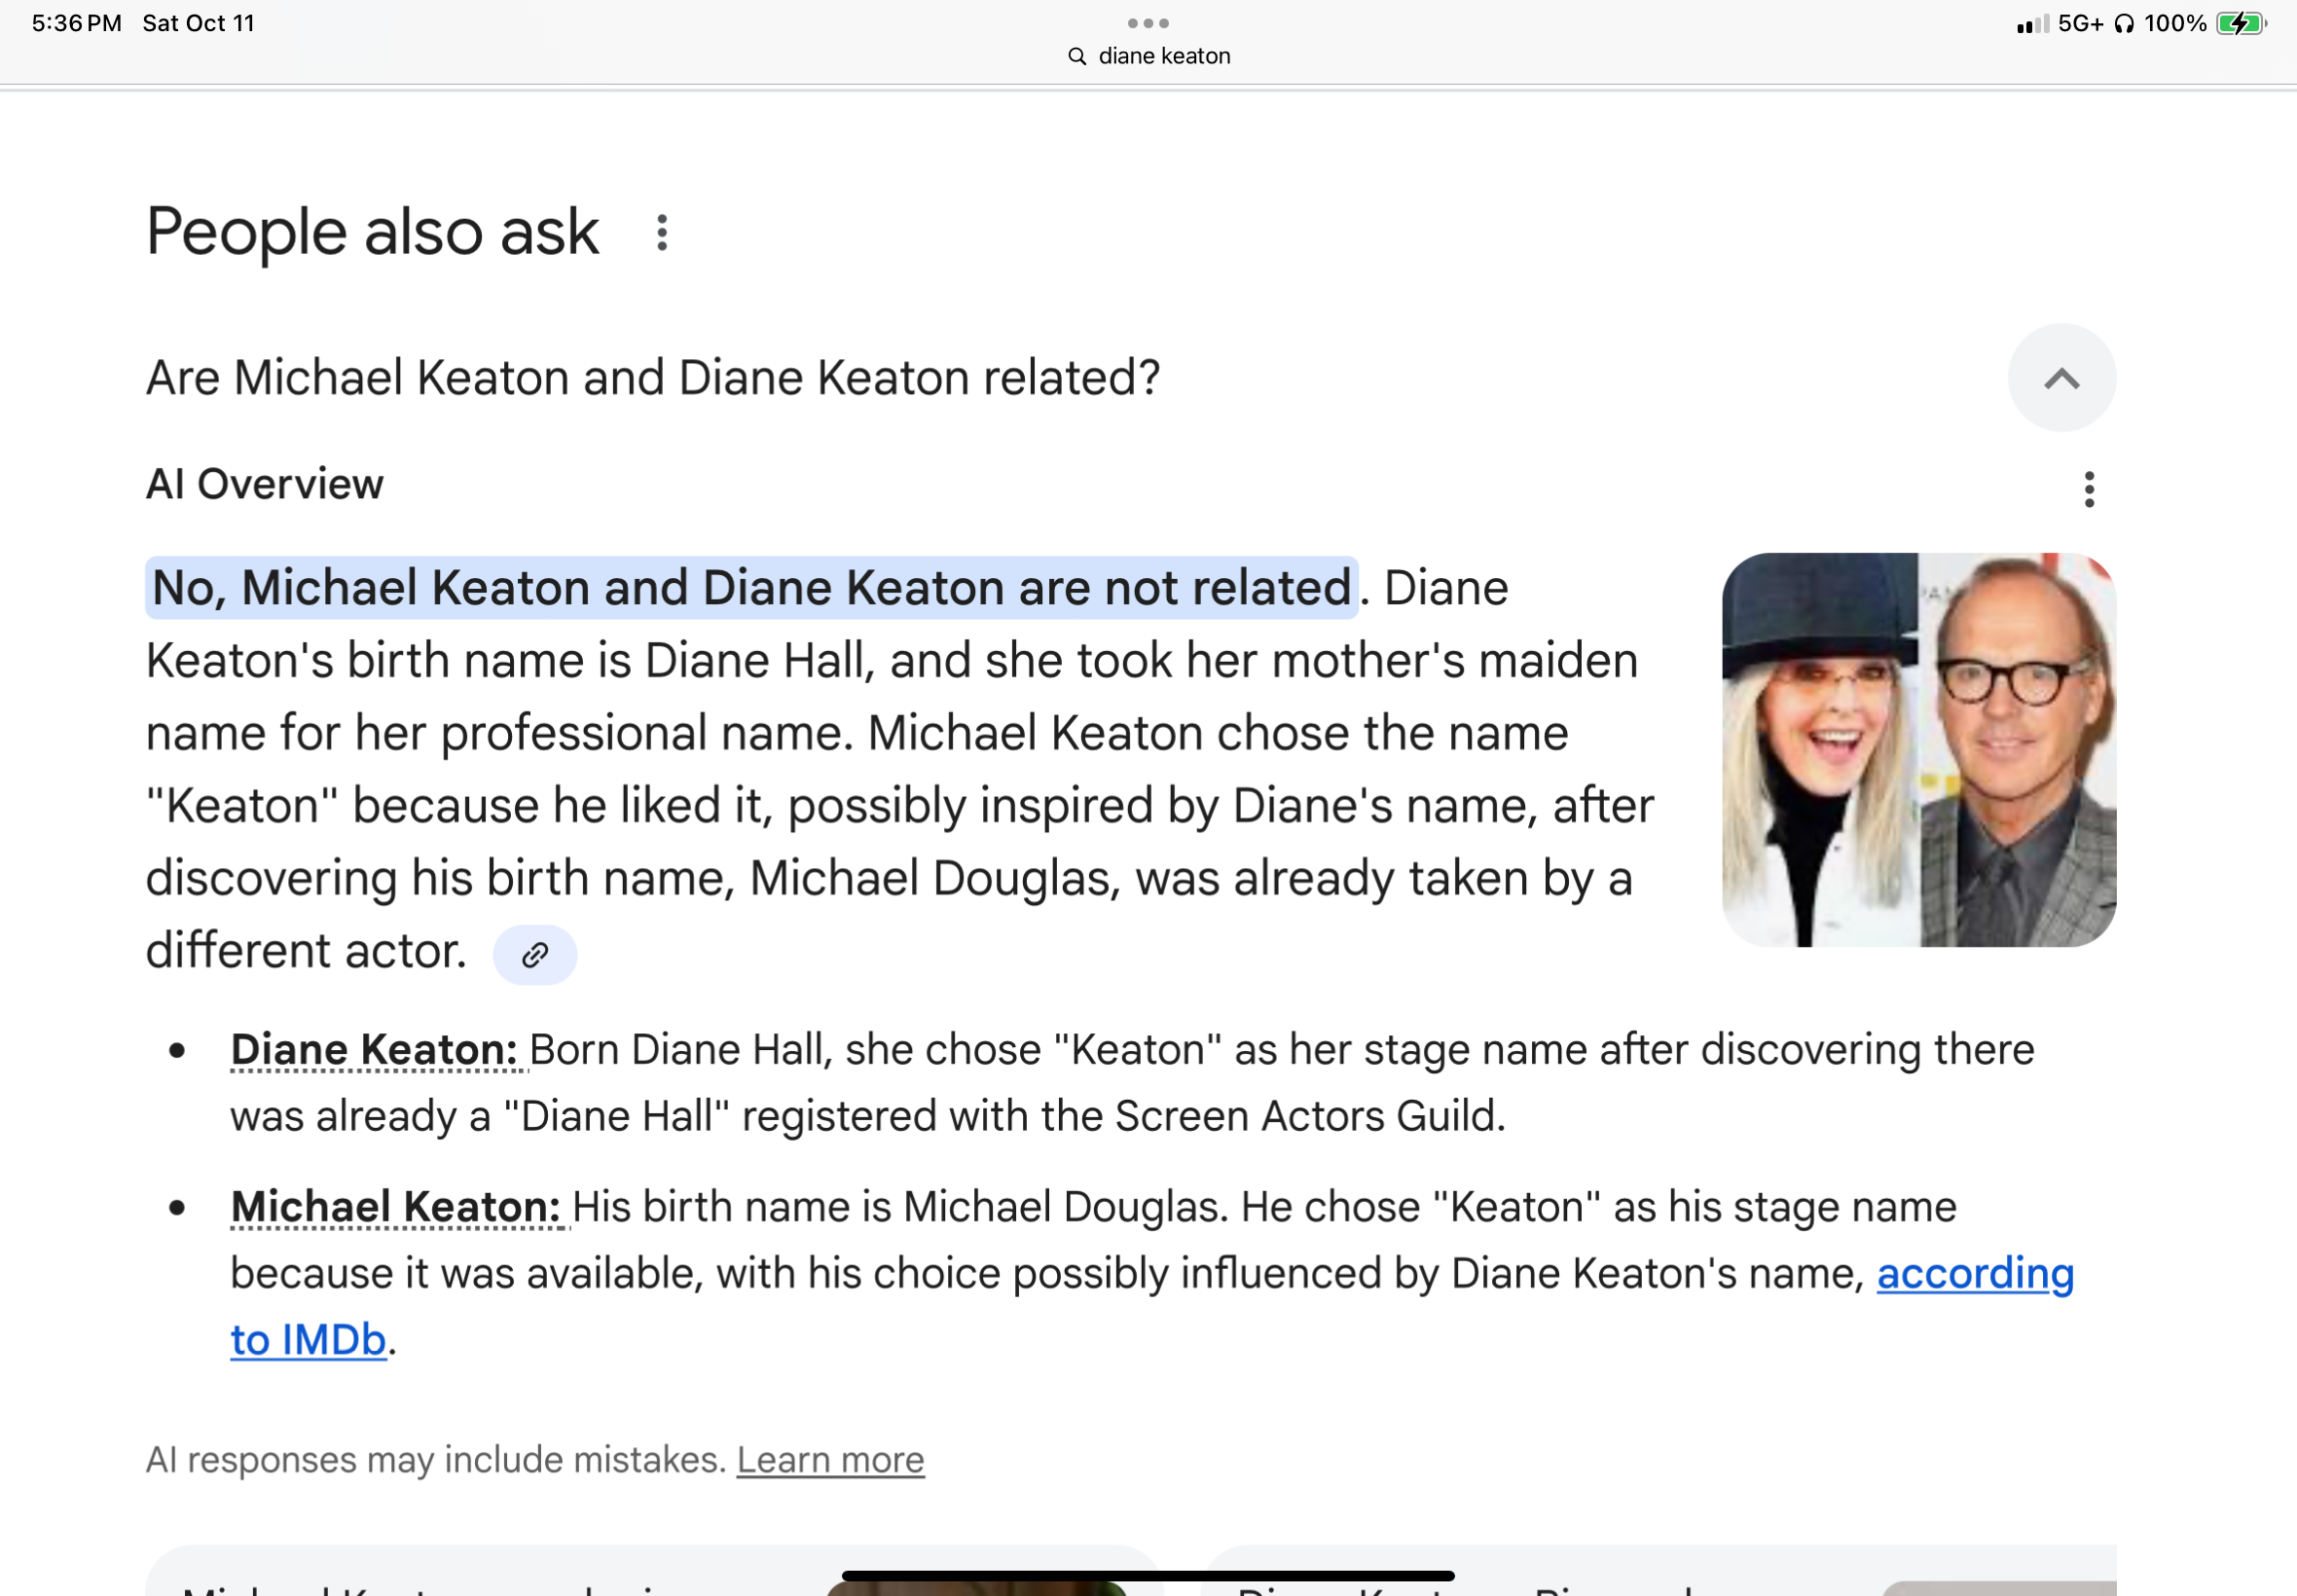Tap the iPad multitasking three-dots at top
The height and width of the screenshot is (1596, 2297).
tap(1148, 23)
